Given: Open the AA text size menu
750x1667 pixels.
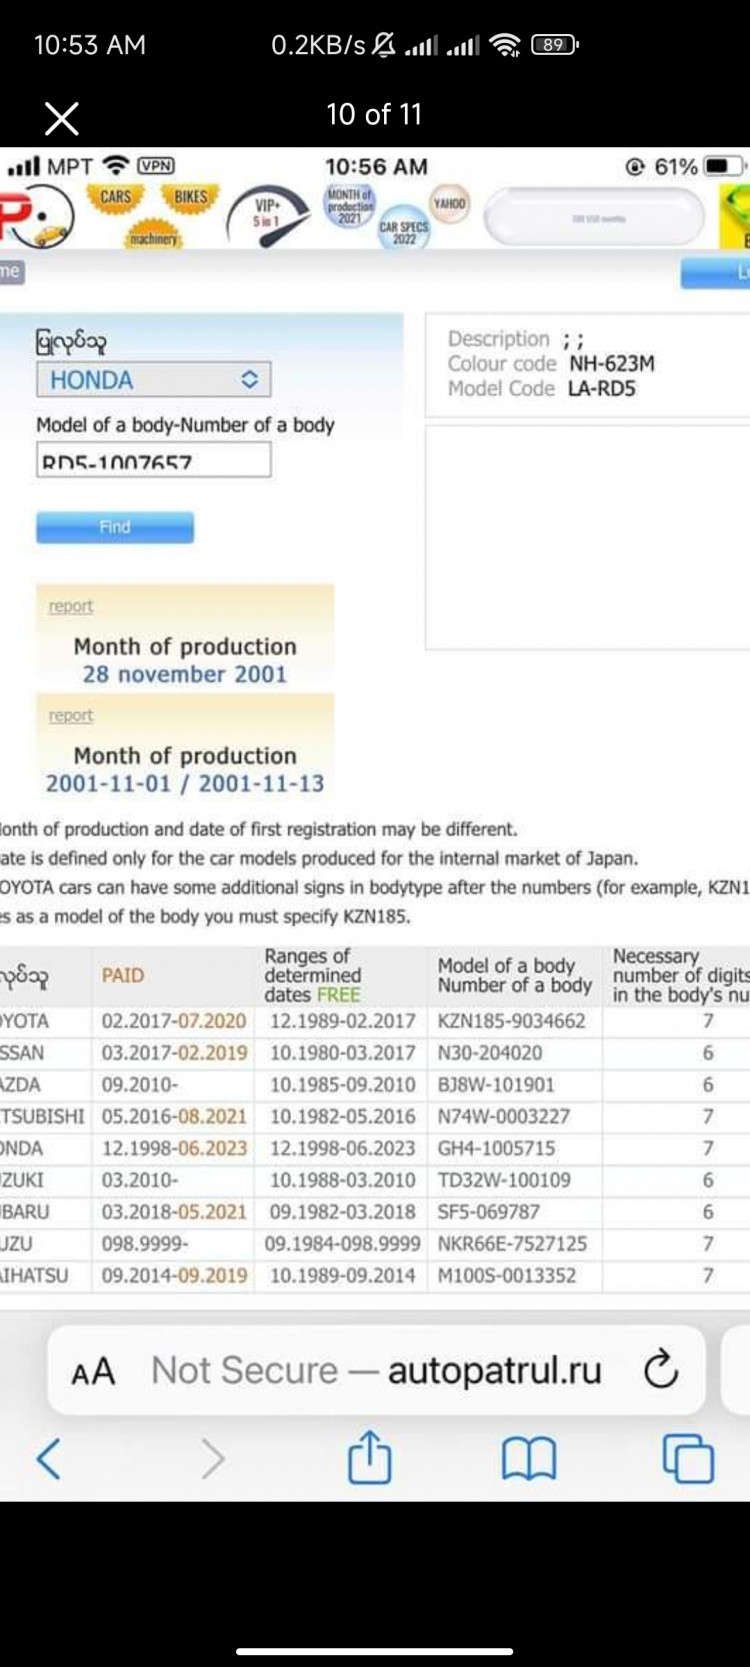Looking at the screenshot, I should (x=93, y=1371).
